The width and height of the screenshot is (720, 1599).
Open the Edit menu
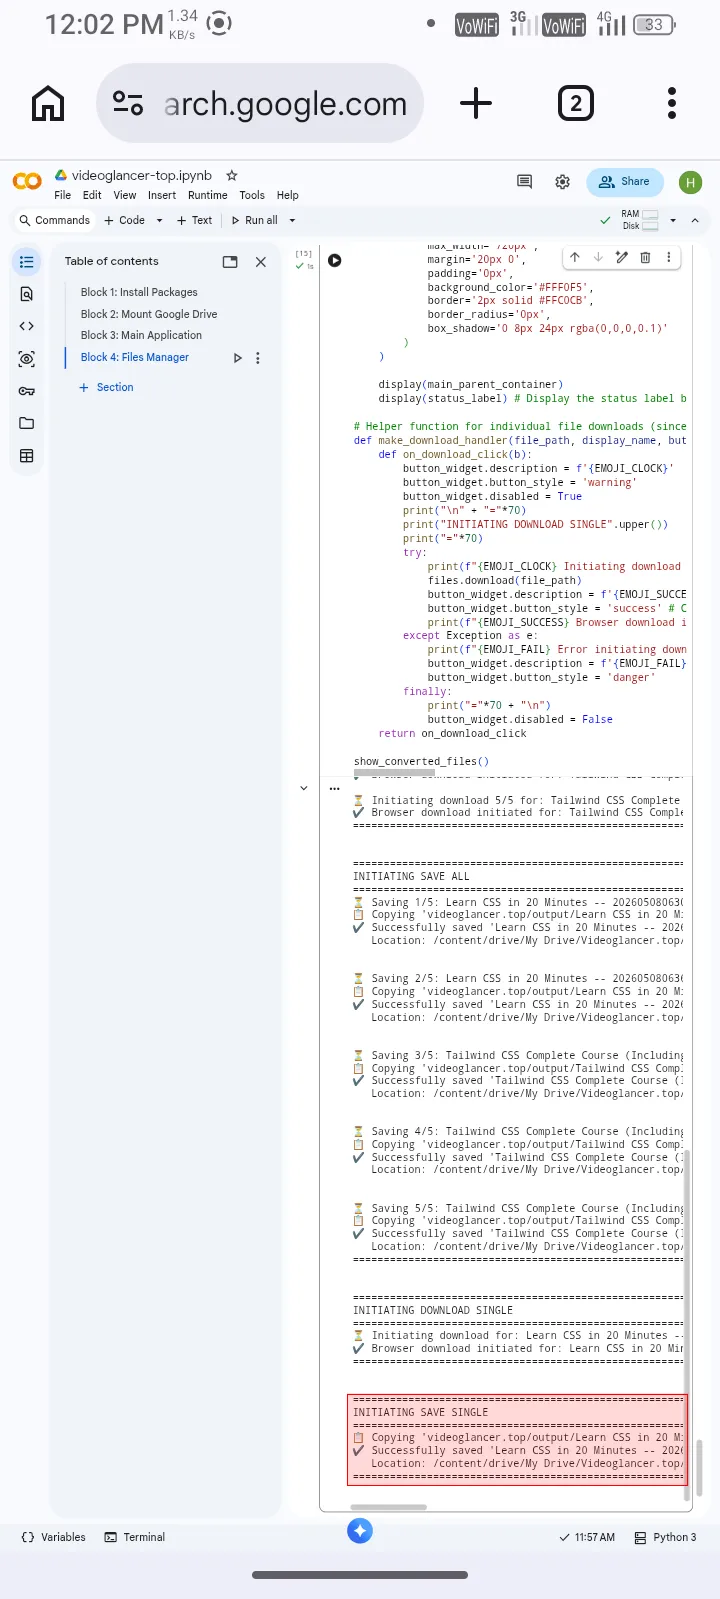pos(92,195)
